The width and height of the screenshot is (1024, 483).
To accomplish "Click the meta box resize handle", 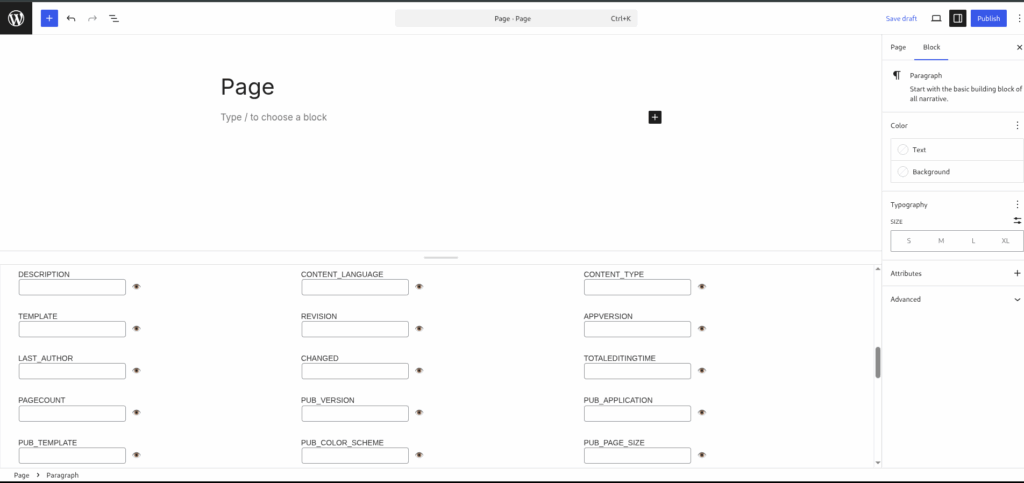I will click(x=441, y=257).
